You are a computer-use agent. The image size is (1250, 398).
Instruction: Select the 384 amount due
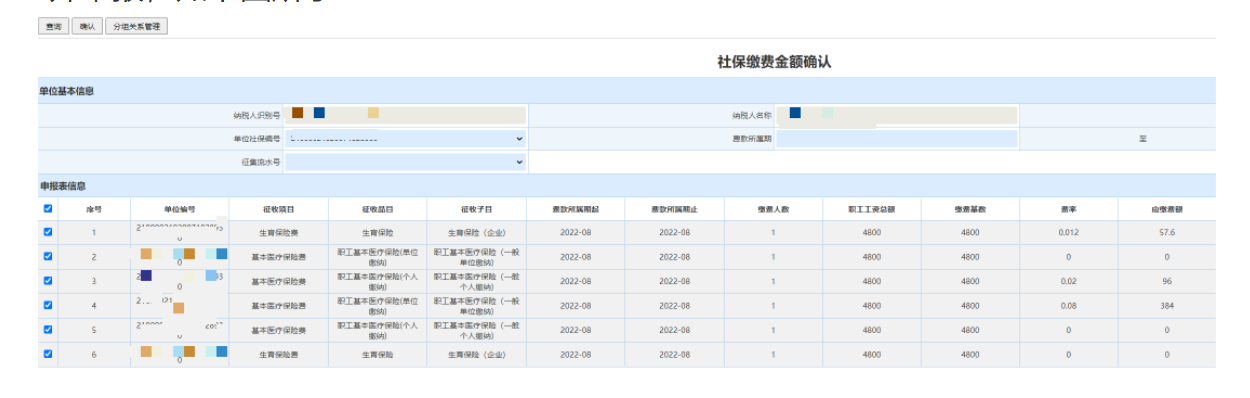pyautogui.click(x=1166, y=305)
